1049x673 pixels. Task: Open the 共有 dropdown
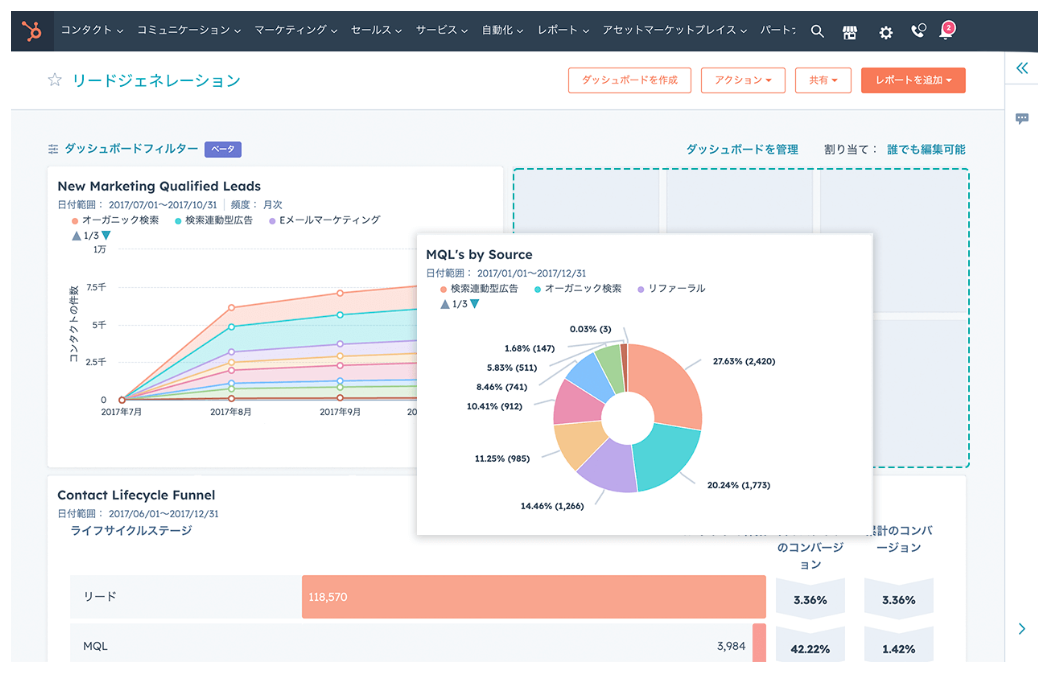click(823, 80)
